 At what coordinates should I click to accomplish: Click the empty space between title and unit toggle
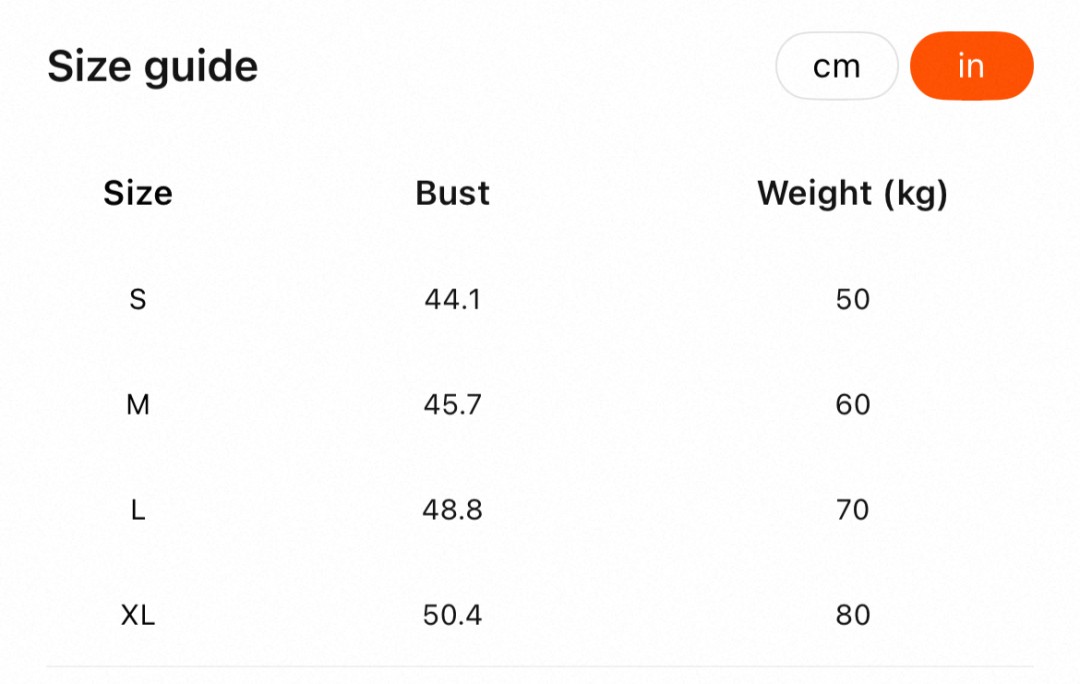pos(515,67)
